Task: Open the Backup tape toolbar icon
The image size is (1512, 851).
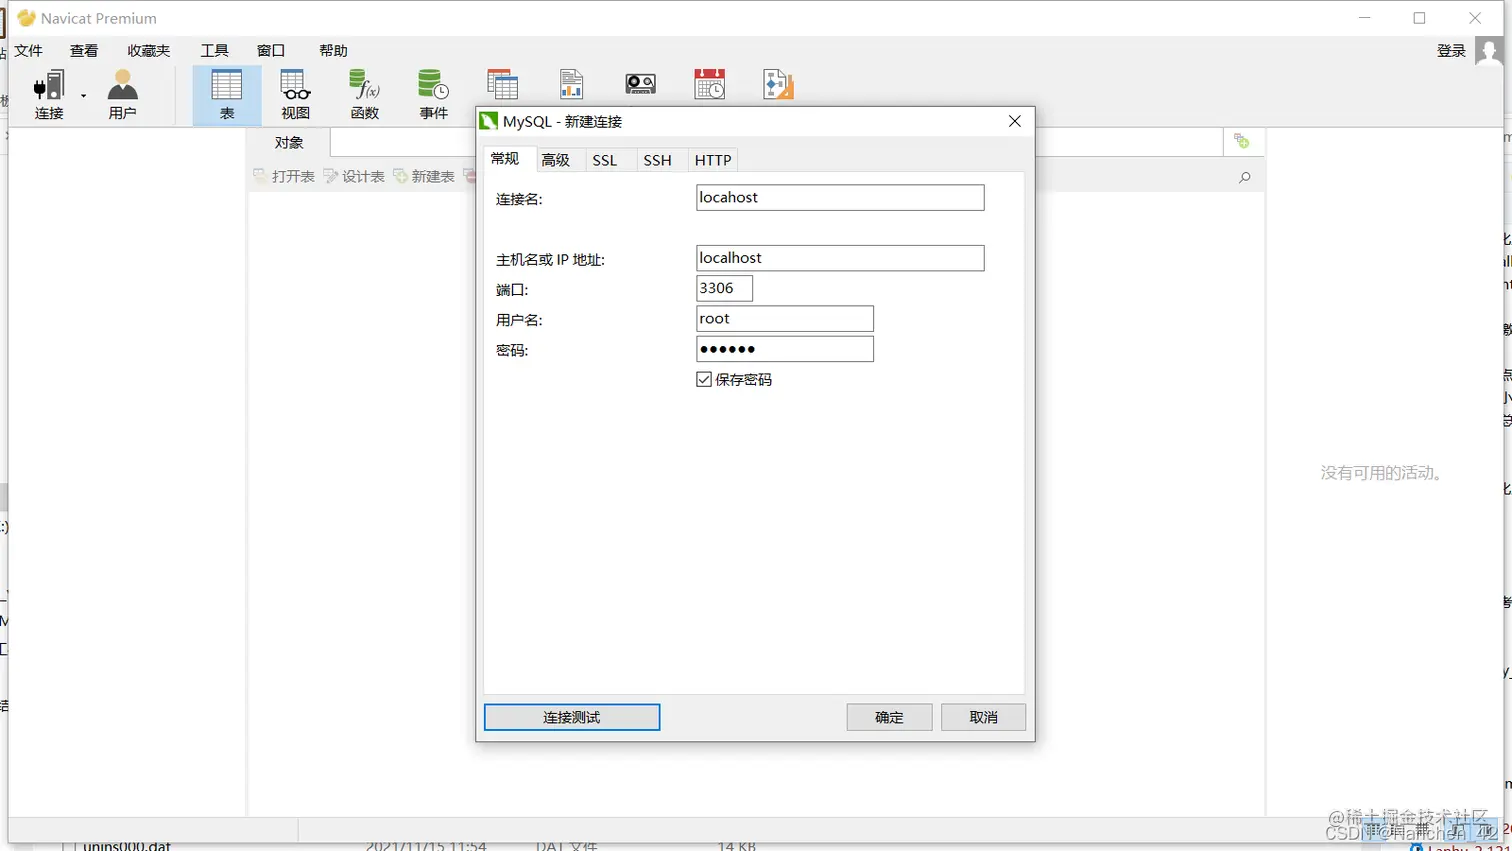Action: click(640, 85)
